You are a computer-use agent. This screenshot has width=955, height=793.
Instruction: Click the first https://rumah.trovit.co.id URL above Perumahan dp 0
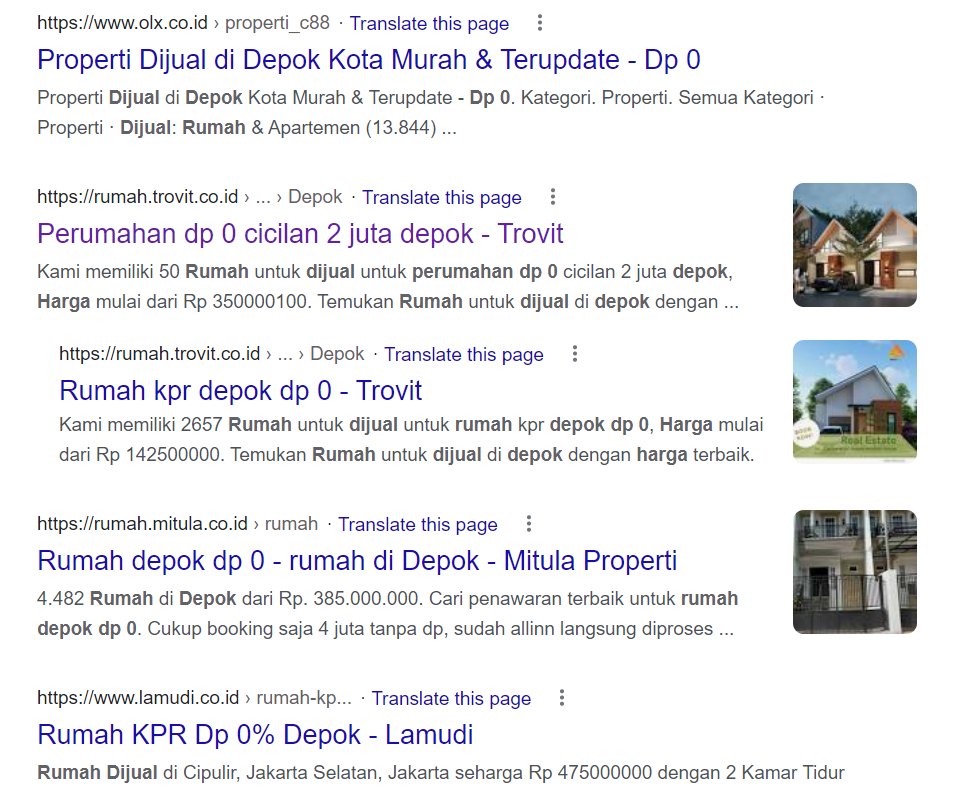(138, 197)
